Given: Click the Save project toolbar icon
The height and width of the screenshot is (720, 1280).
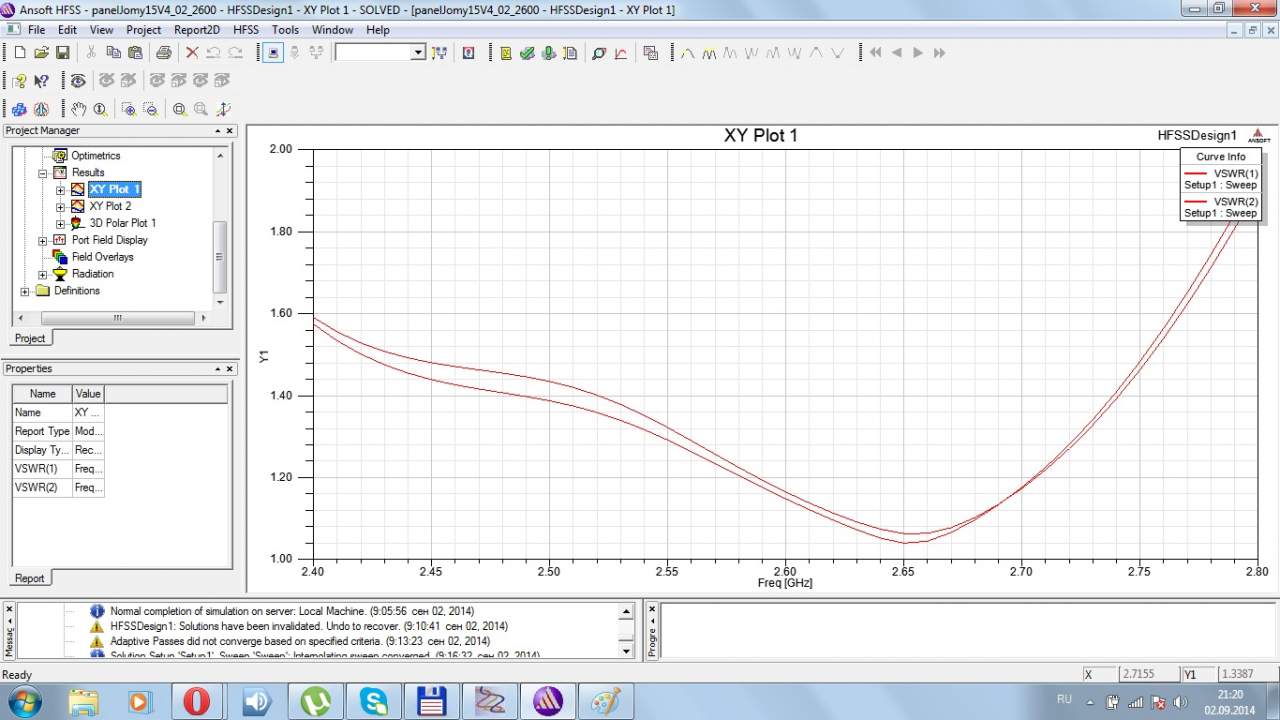Looking at the screenshot, I should (62, 53).
